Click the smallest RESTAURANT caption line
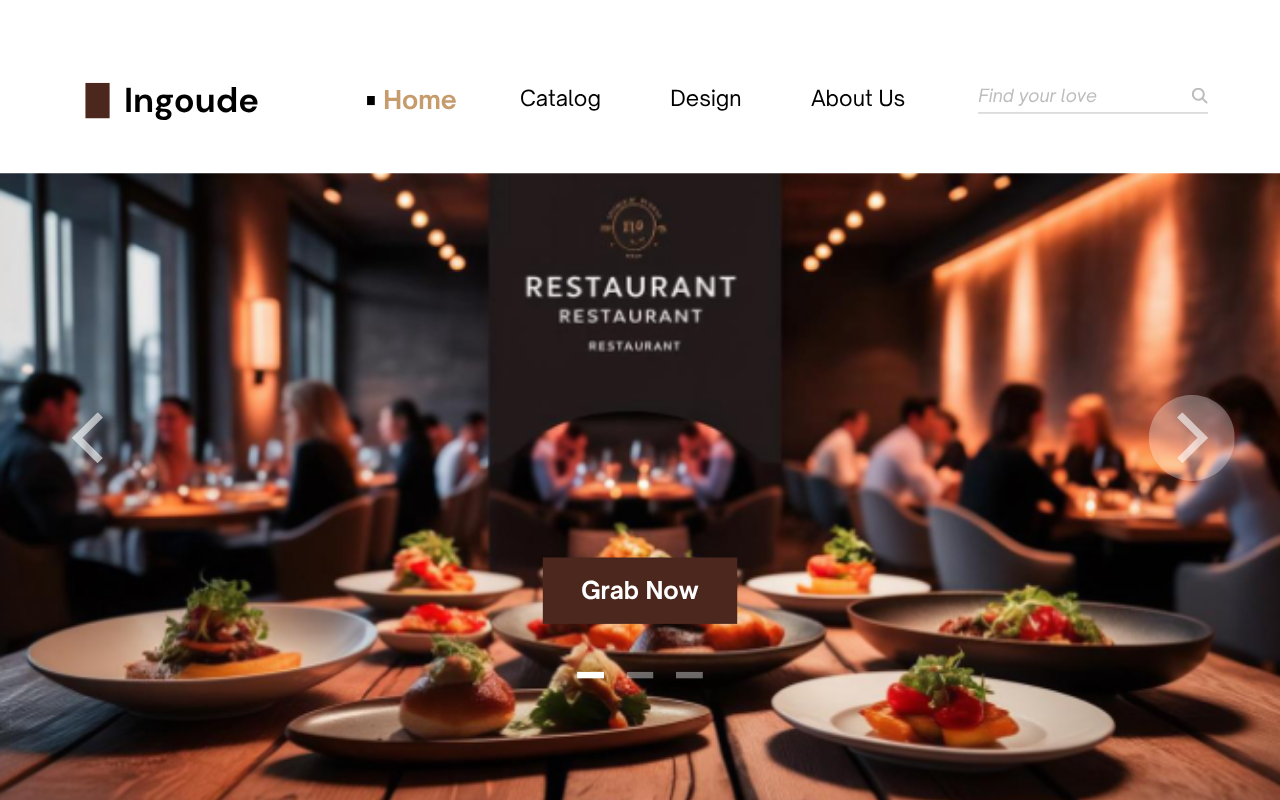The image size is (1280, 800). [x=634, y=346]
